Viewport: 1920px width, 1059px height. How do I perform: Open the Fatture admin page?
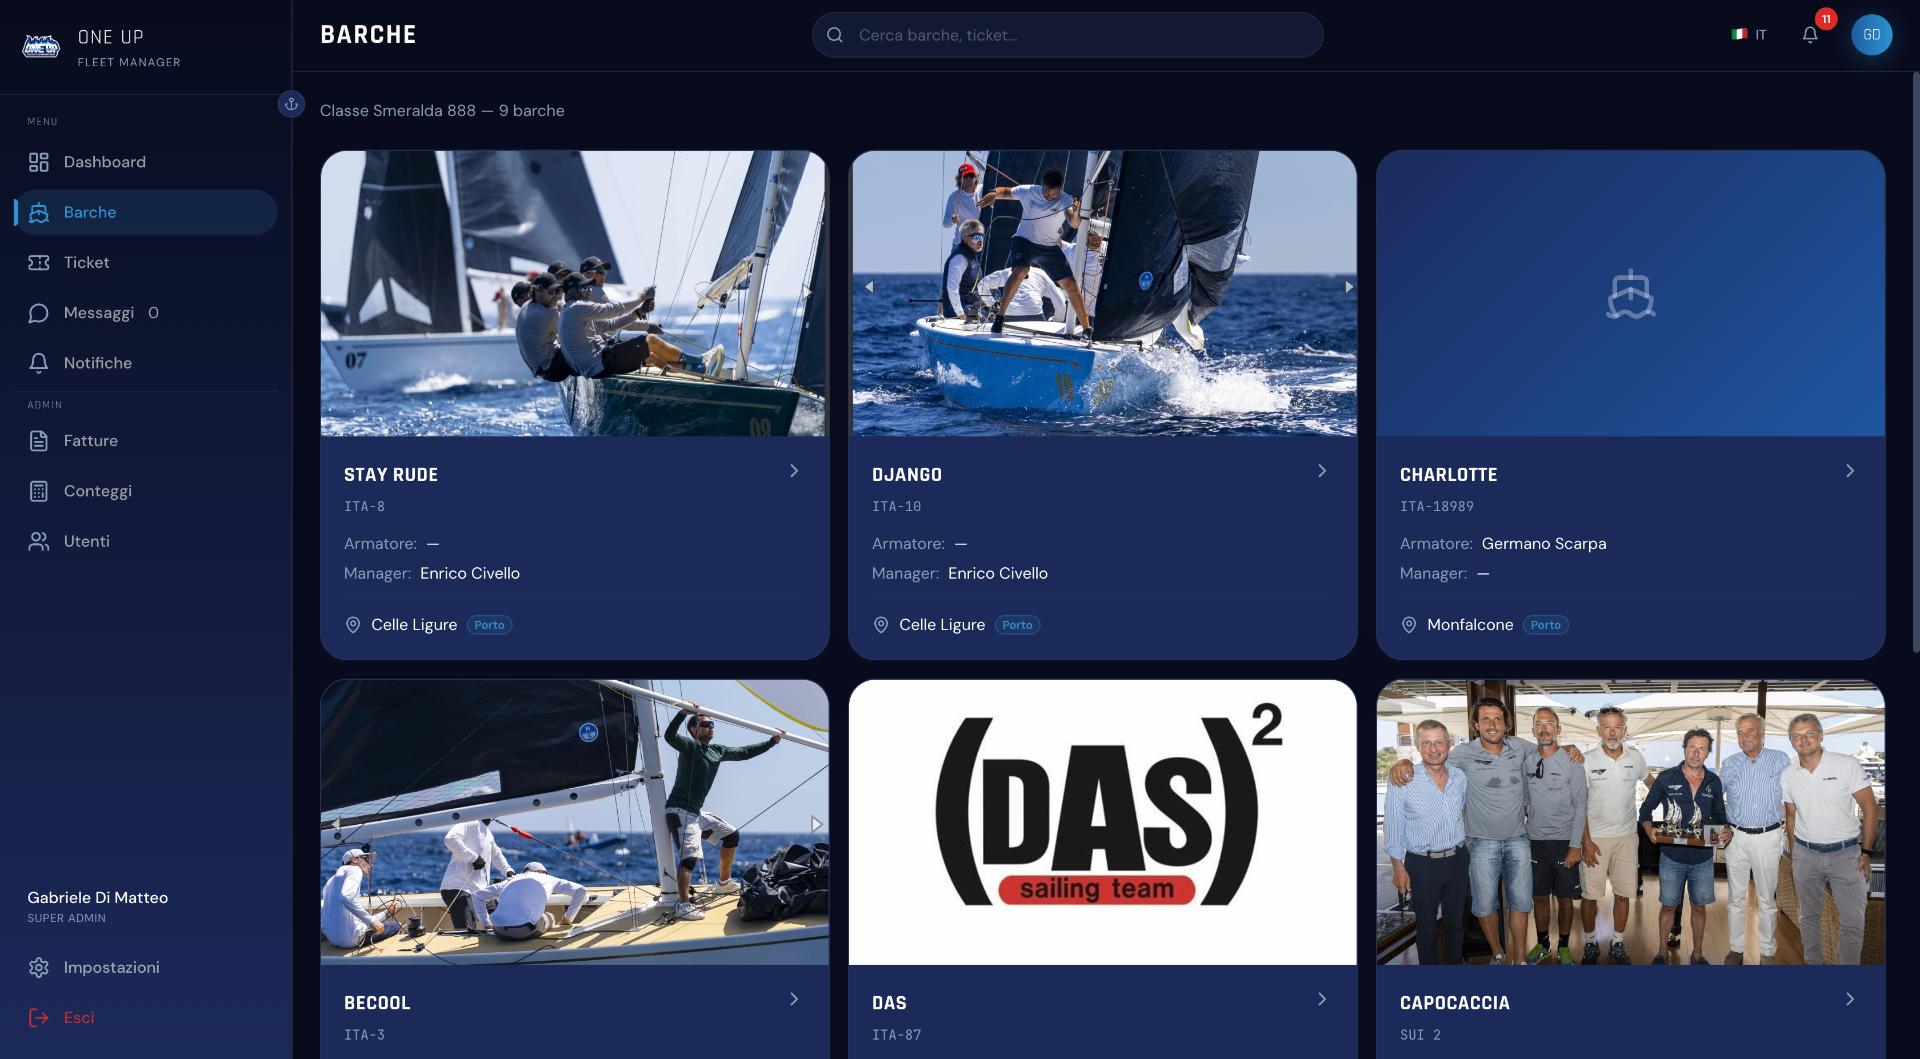146,441
